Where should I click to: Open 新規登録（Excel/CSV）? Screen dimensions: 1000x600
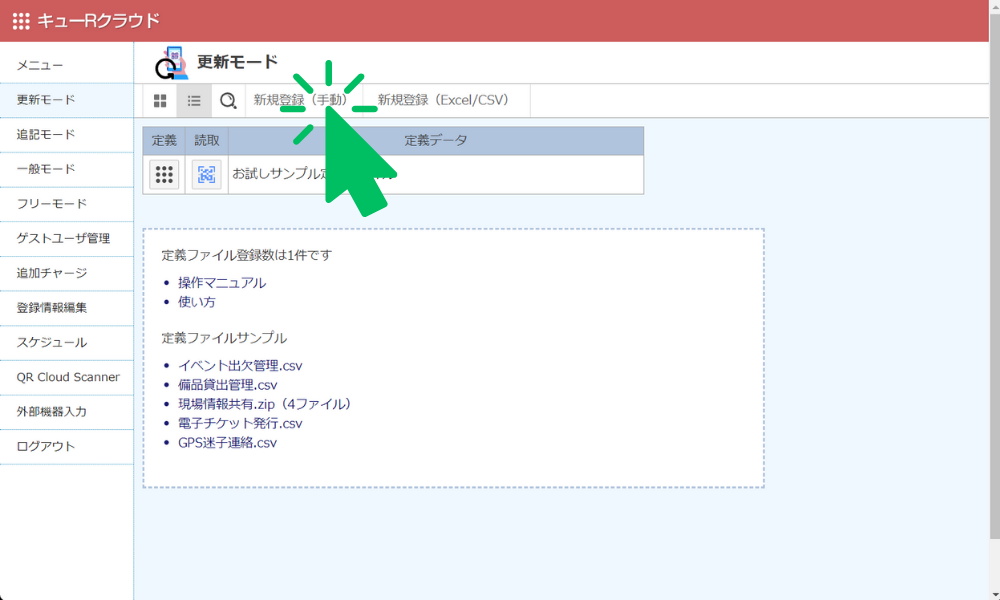point(446,100)
